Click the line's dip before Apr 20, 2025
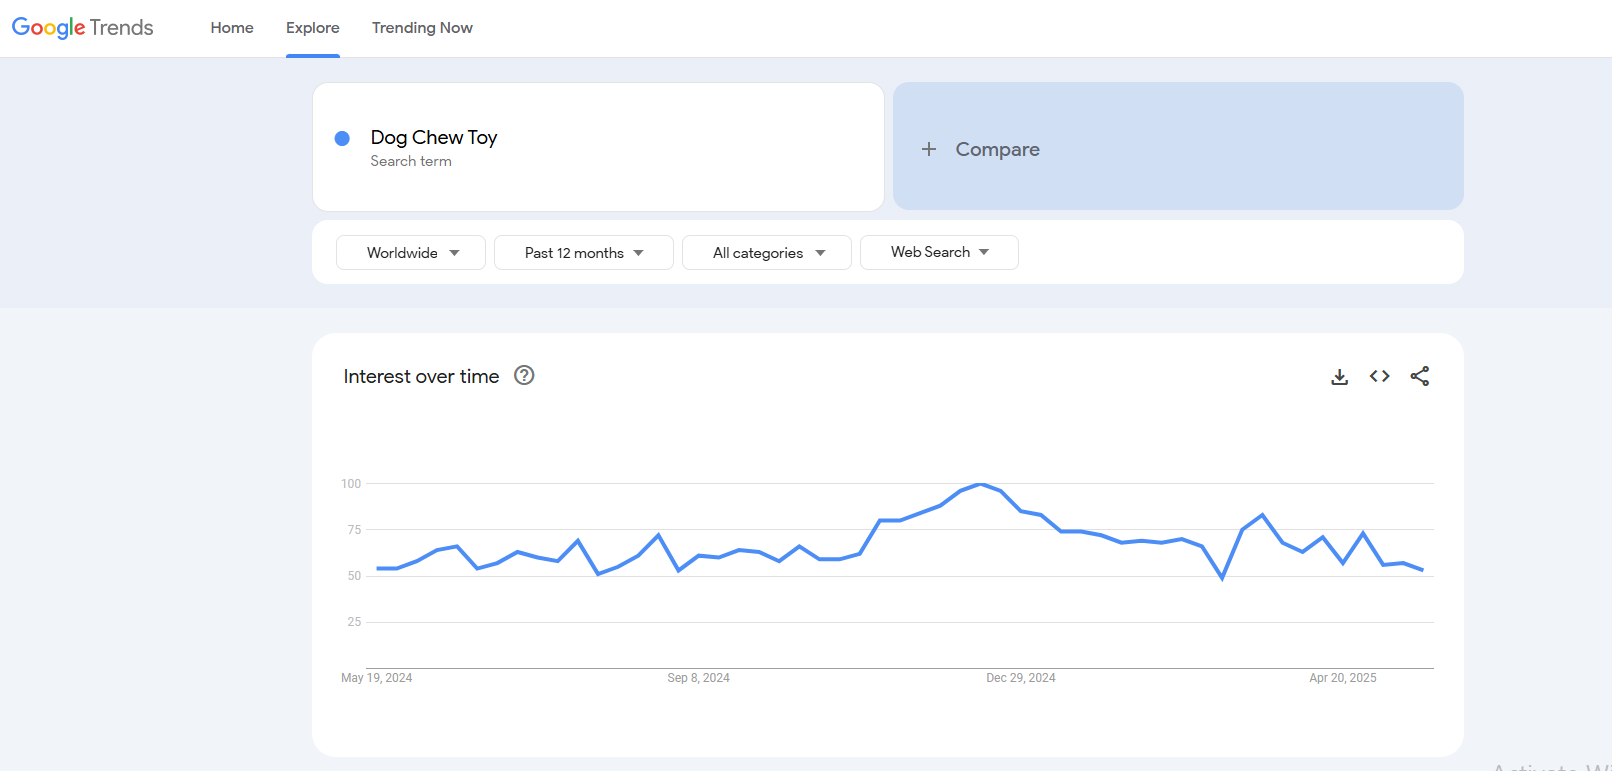This screenshot has width=1612, height=771. [x=1222, y=578]
